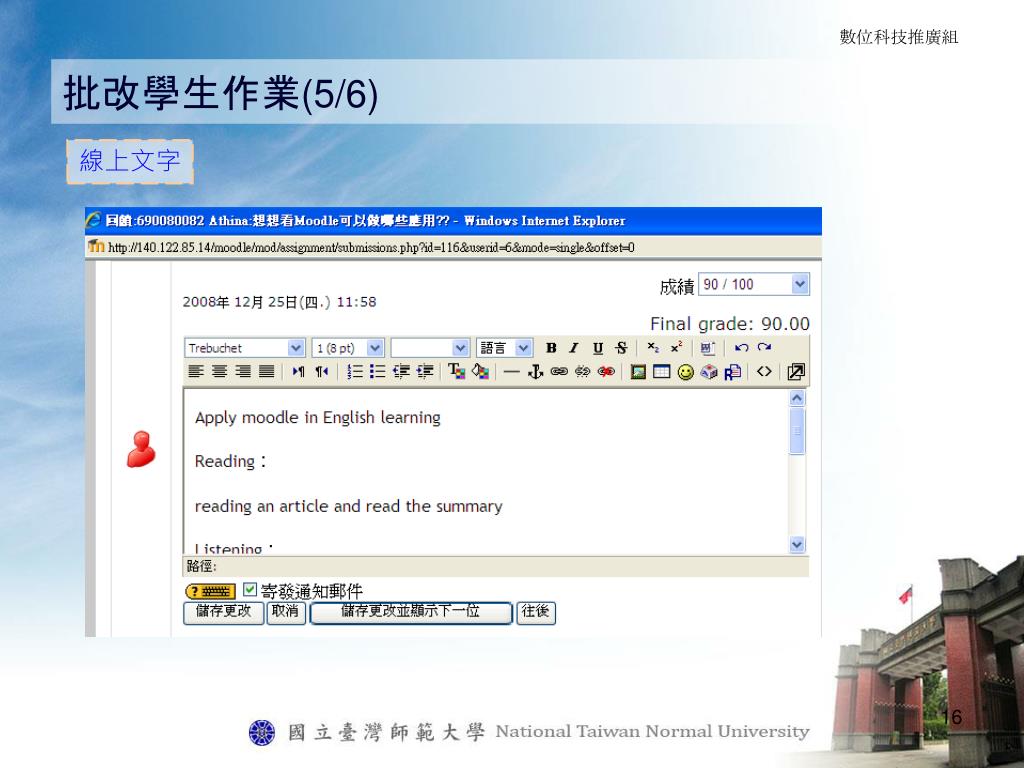Change the background fill color

480,372
